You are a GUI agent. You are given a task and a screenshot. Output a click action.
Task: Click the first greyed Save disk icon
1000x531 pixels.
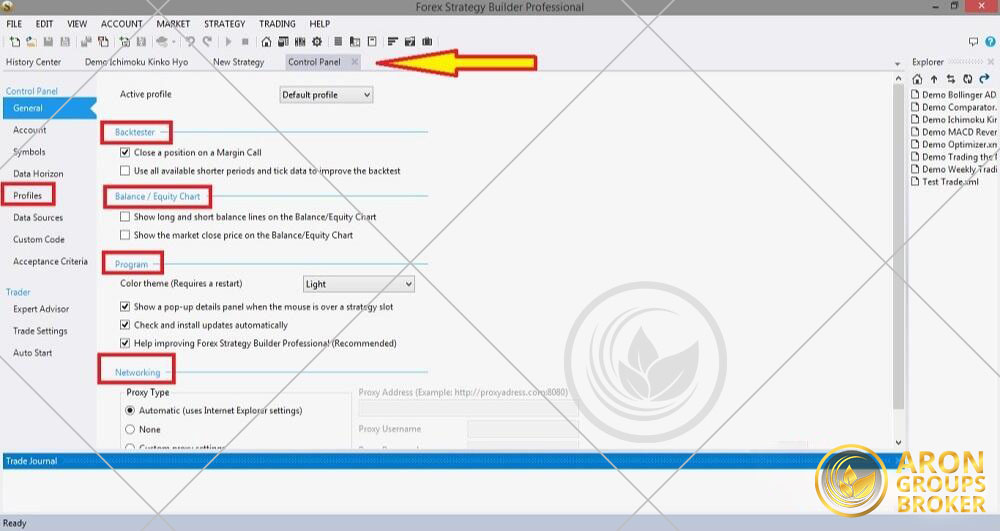[48, 42]
